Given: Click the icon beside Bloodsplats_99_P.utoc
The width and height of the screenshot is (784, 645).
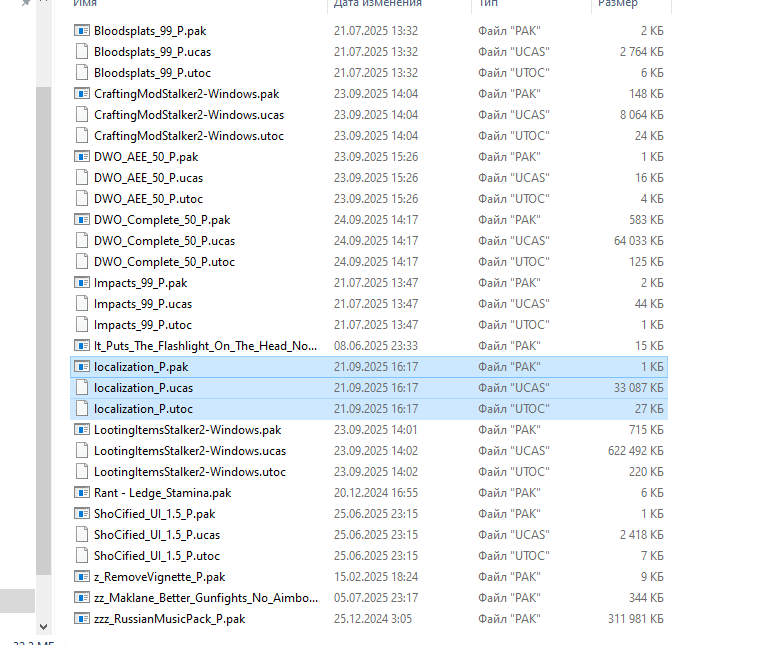Looking at the screenshot, I should tap(82, 72).
